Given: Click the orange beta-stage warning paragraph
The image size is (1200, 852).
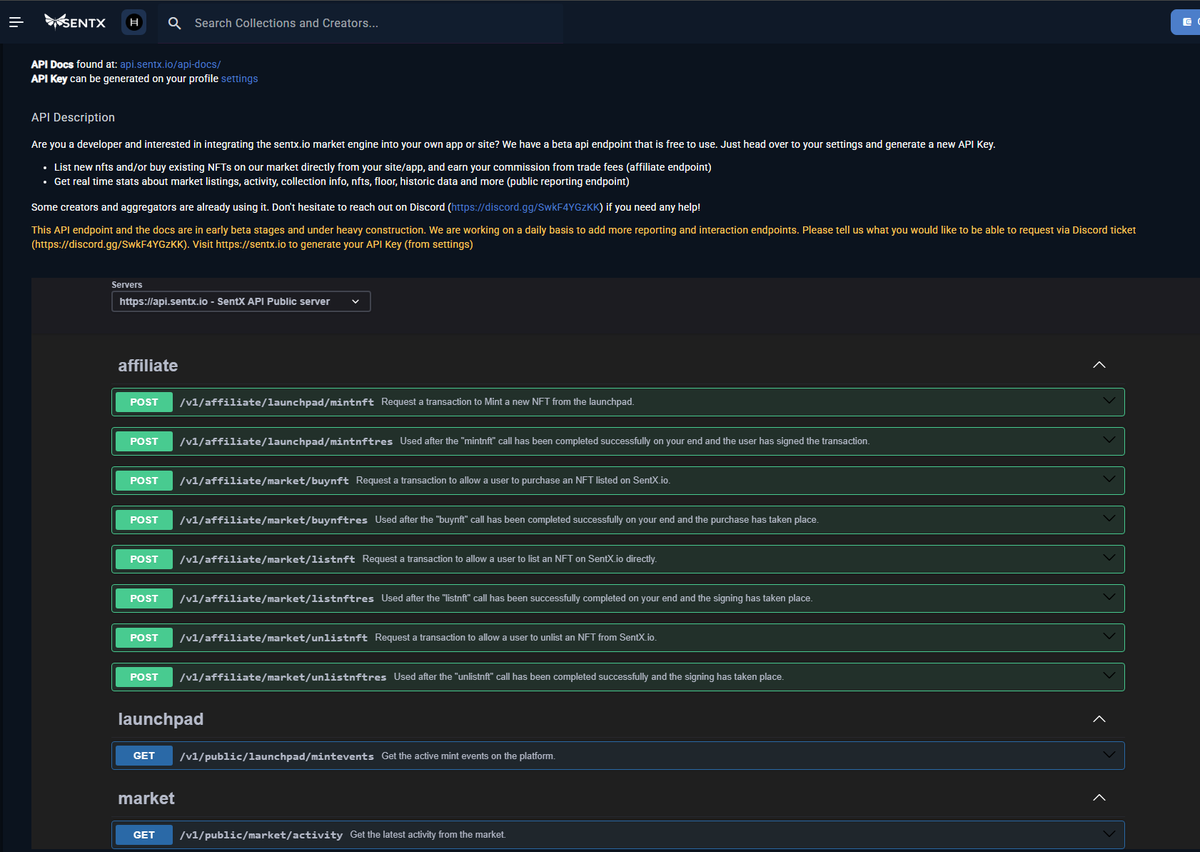Looking at the screenshot, I should 583,237.
